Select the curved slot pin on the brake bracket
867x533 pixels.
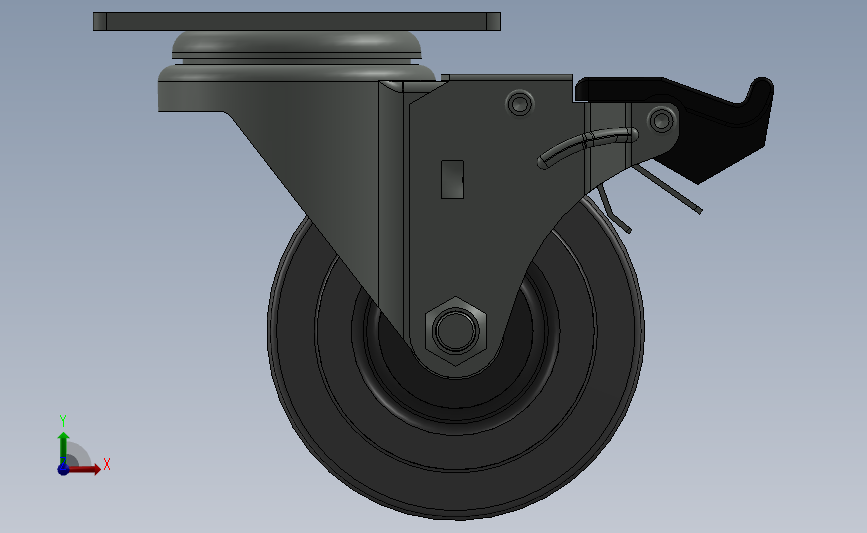point(588,147)
